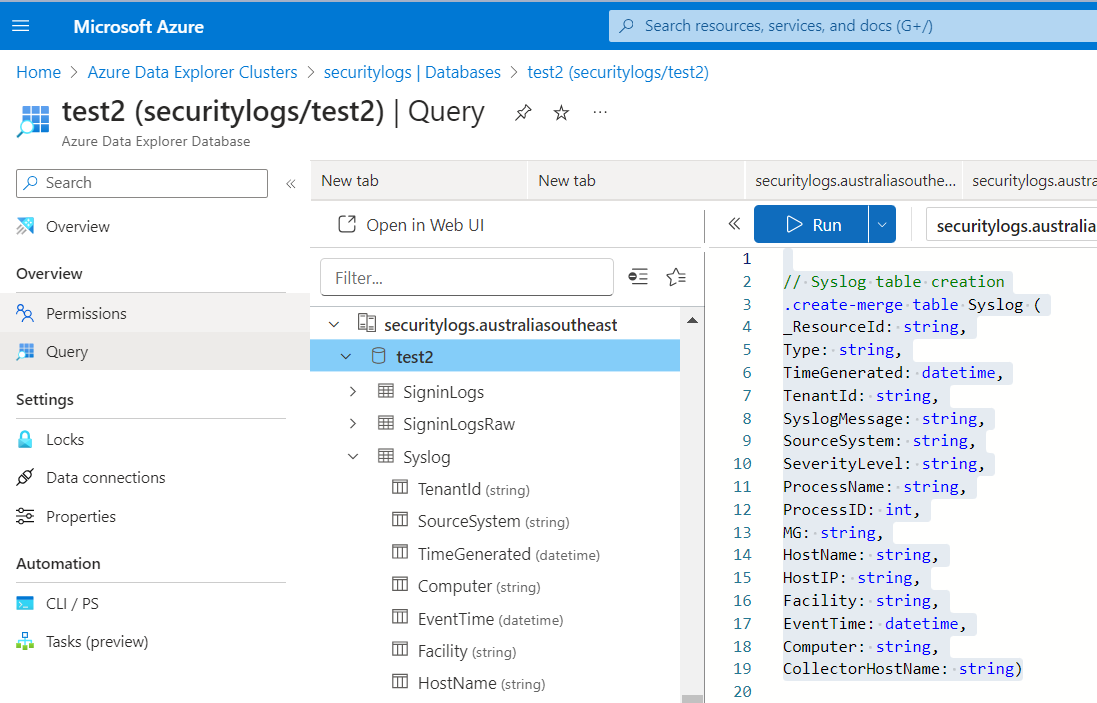
Task: Switch to the securitylogs.australiasouthe... tab
Action: (x=854, y=180)
